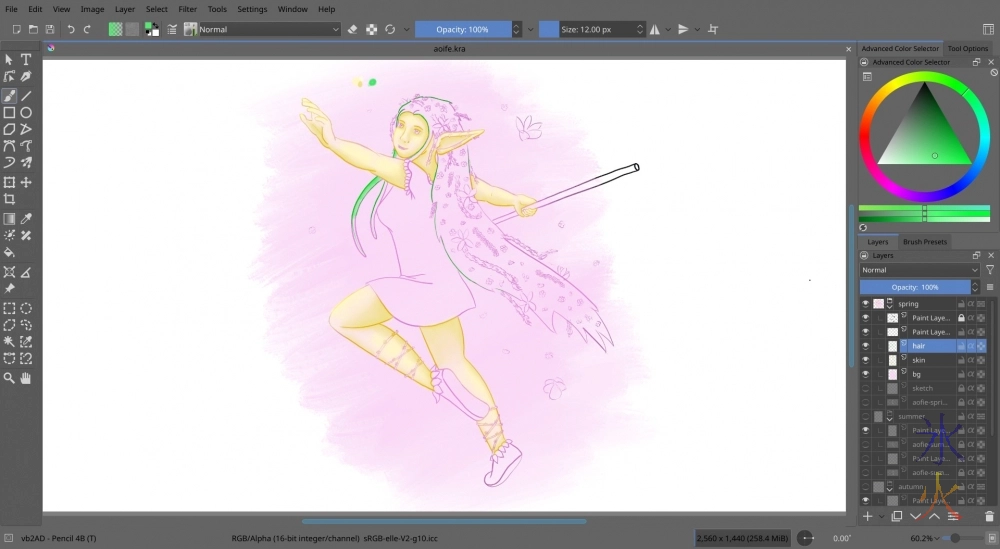1000x549 pixels.
Task: Hide the bg layer
Action: 866,374
